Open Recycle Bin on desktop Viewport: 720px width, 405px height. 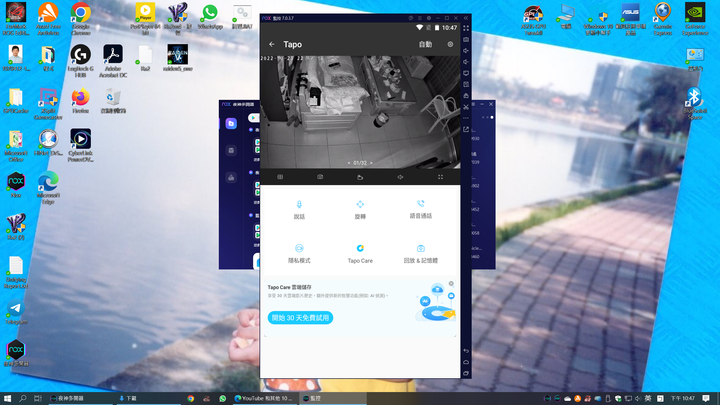click(x=113, y=101)
